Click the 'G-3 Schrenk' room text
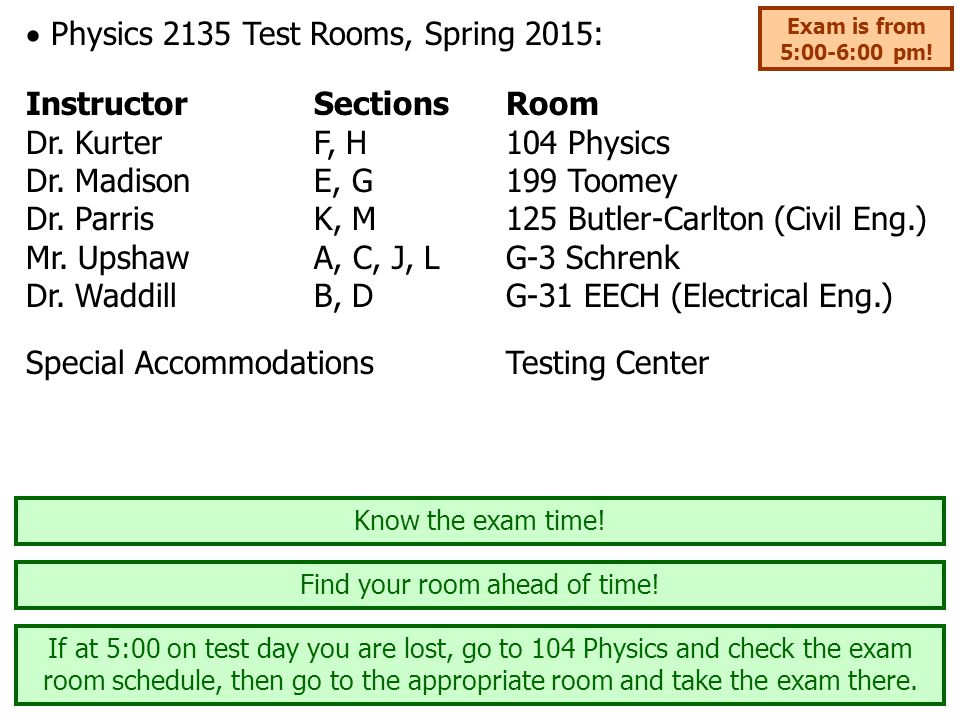The width and height of the screenshot is (960, 720). point(593,258)
